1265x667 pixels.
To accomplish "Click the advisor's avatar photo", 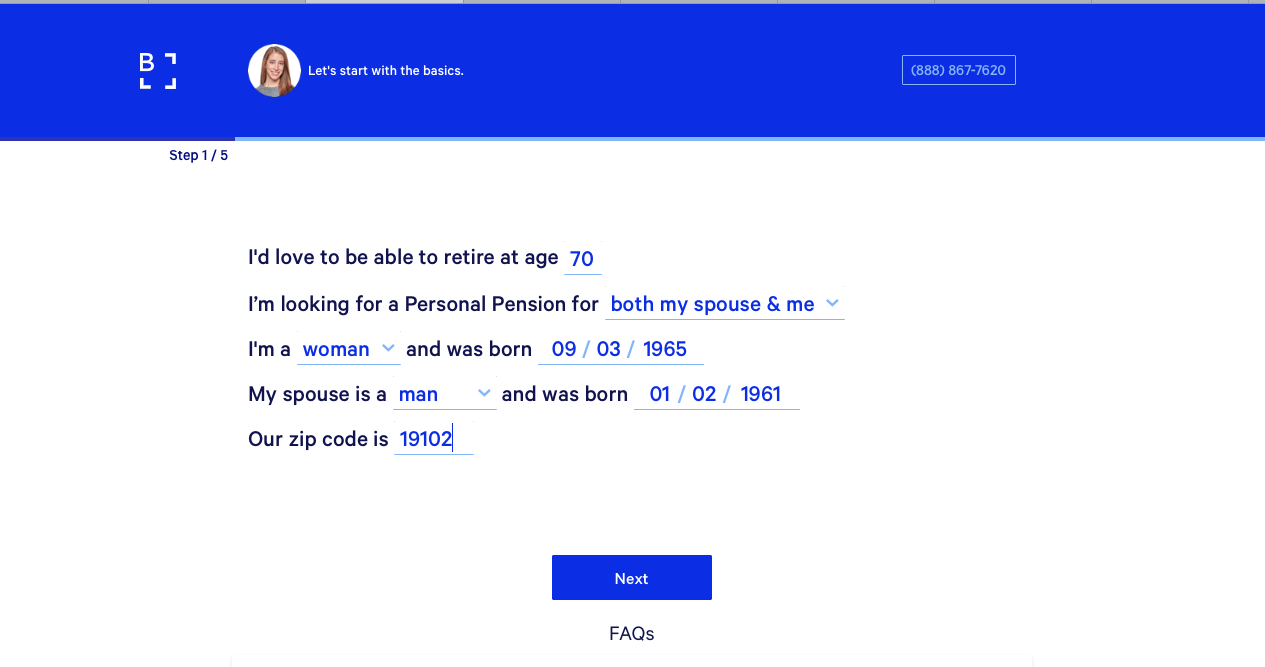I will tap(274, 71).
